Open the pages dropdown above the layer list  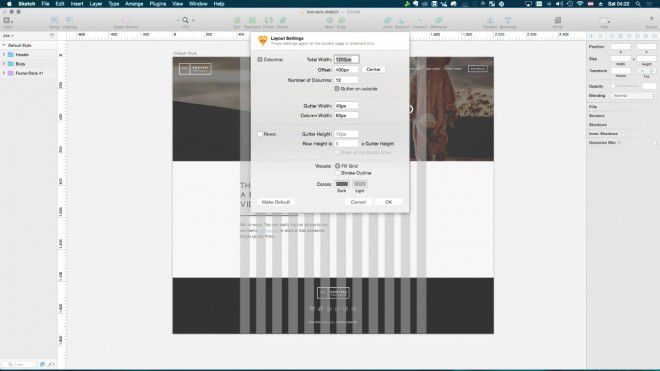[x=8, y=36]
